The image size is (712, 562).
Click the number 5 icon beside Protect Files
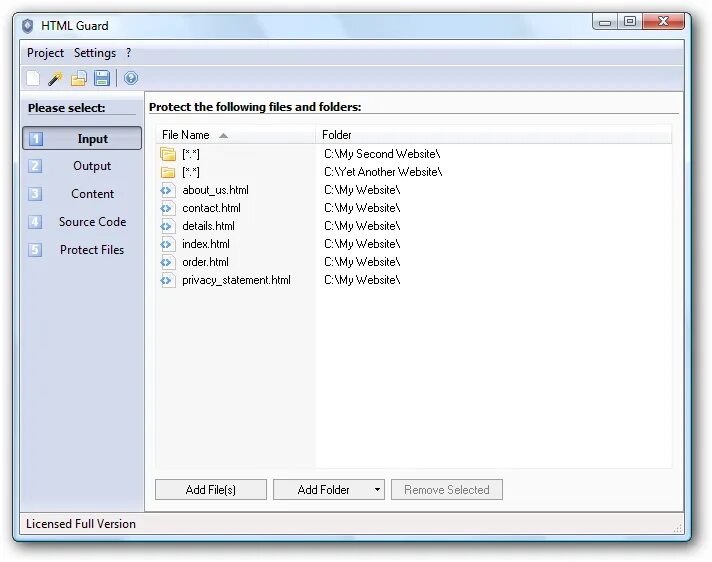coord(35,250)
